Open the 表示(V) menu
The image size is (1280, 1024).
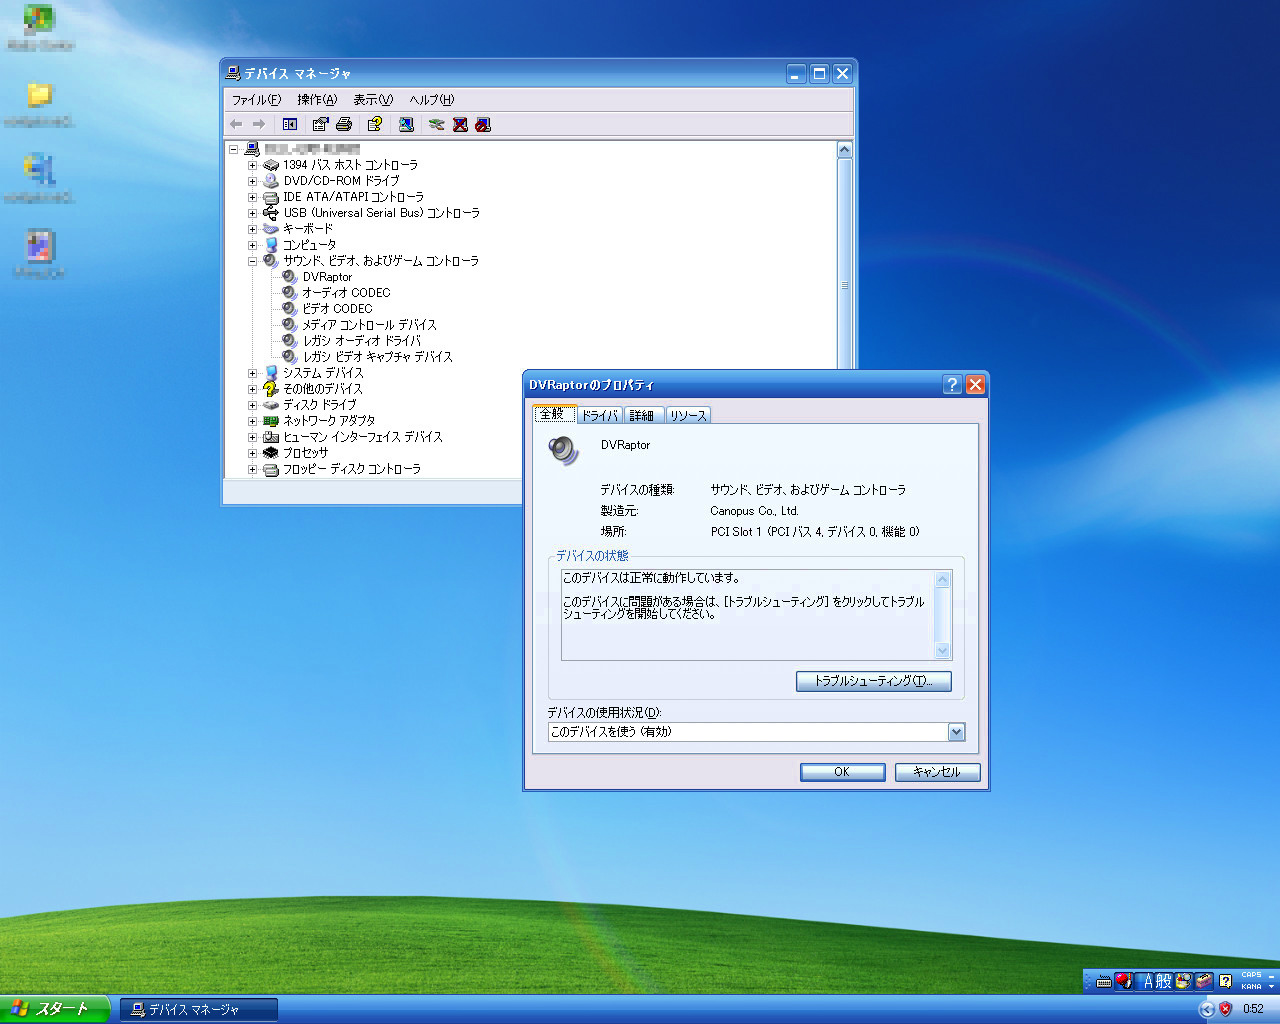pyautogui.click(x=373, y=100)
